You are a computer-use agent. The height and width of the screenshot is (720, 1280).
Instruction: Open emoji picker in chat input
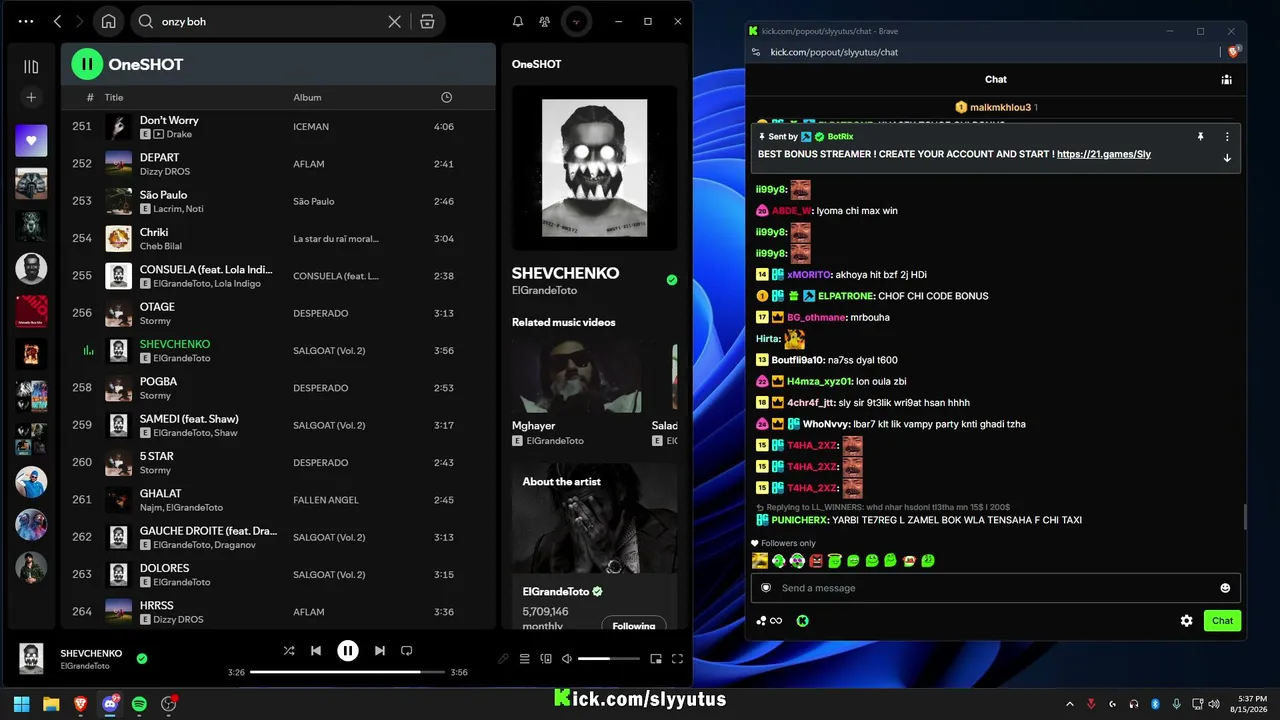point(1225,588)
